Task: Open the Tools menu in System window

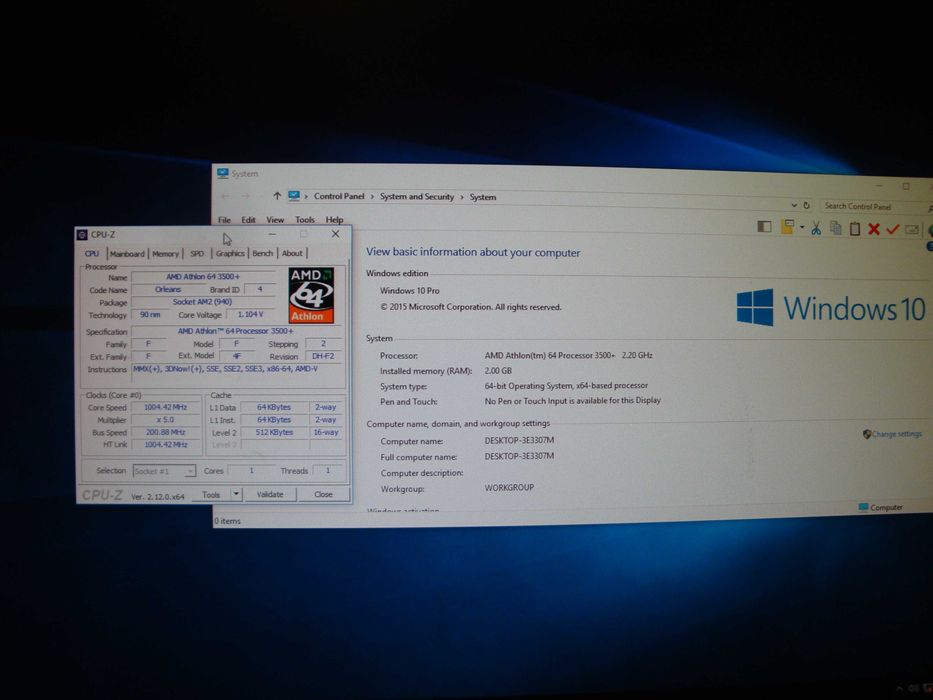Action: [x=305, y=220]
